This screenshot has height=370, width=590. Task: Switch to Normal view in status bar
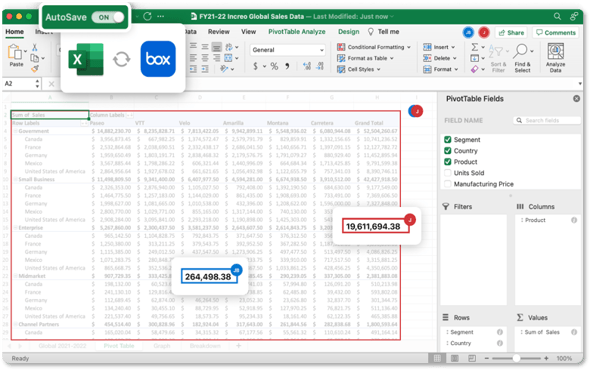pyautogui.click(x=437, y=358)
